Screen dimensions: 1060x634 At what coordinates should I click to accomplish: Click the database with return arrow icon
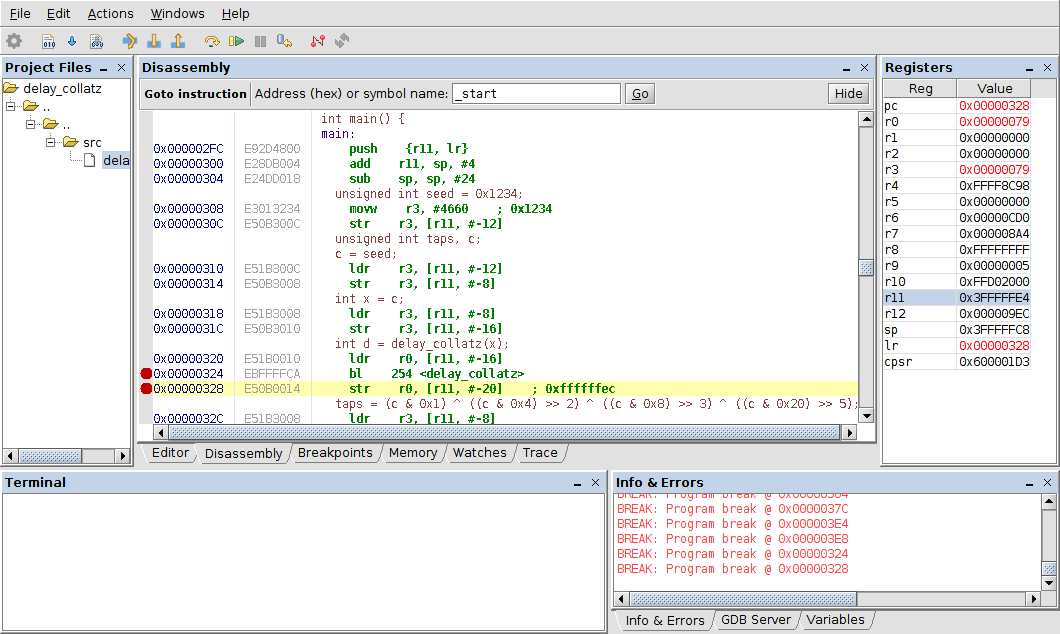coord(285,41)
